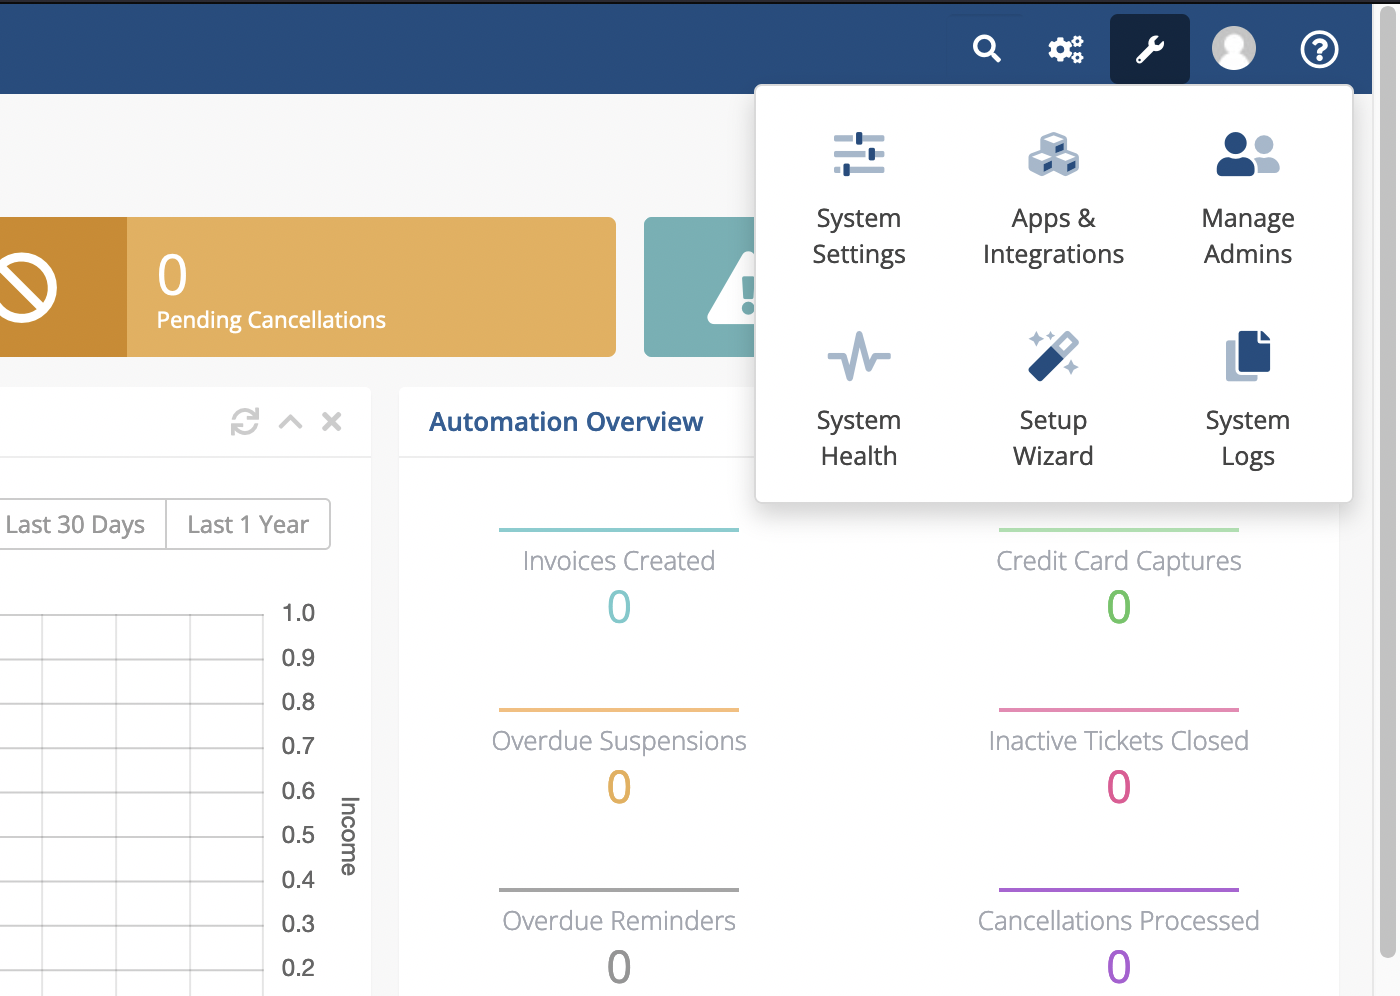Screen dimensions: 1400x996
Task: Click the Pending Cancellations tile
Action: click(x=370, y=287)
